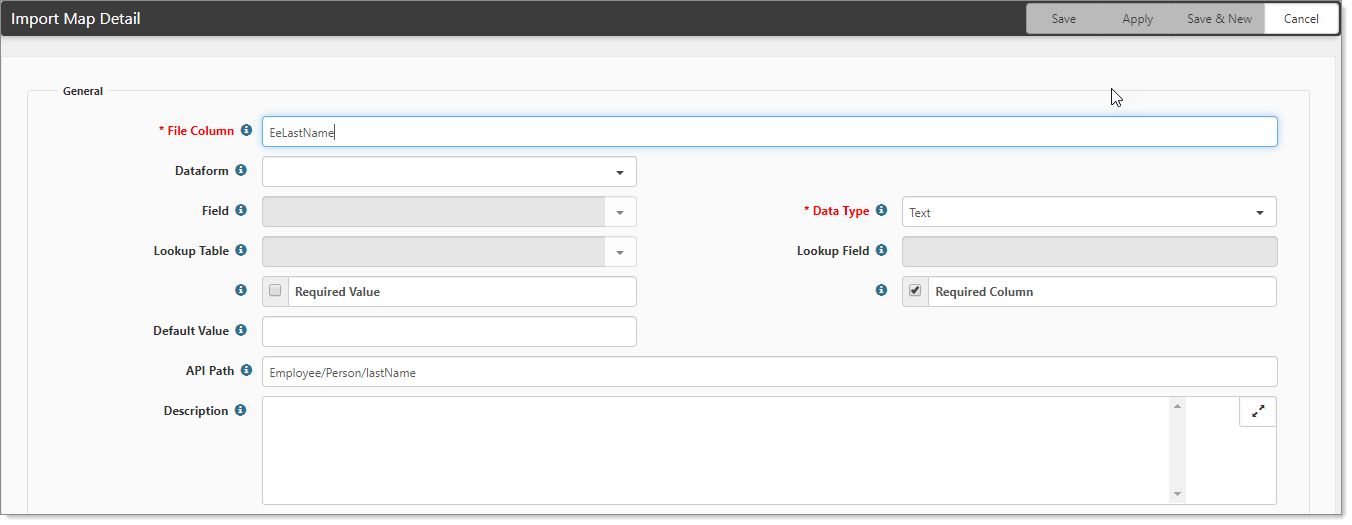Screen dimensions: 1352x525
Task: Open the Dataform dropdown
Action: [x=449, y=172]
